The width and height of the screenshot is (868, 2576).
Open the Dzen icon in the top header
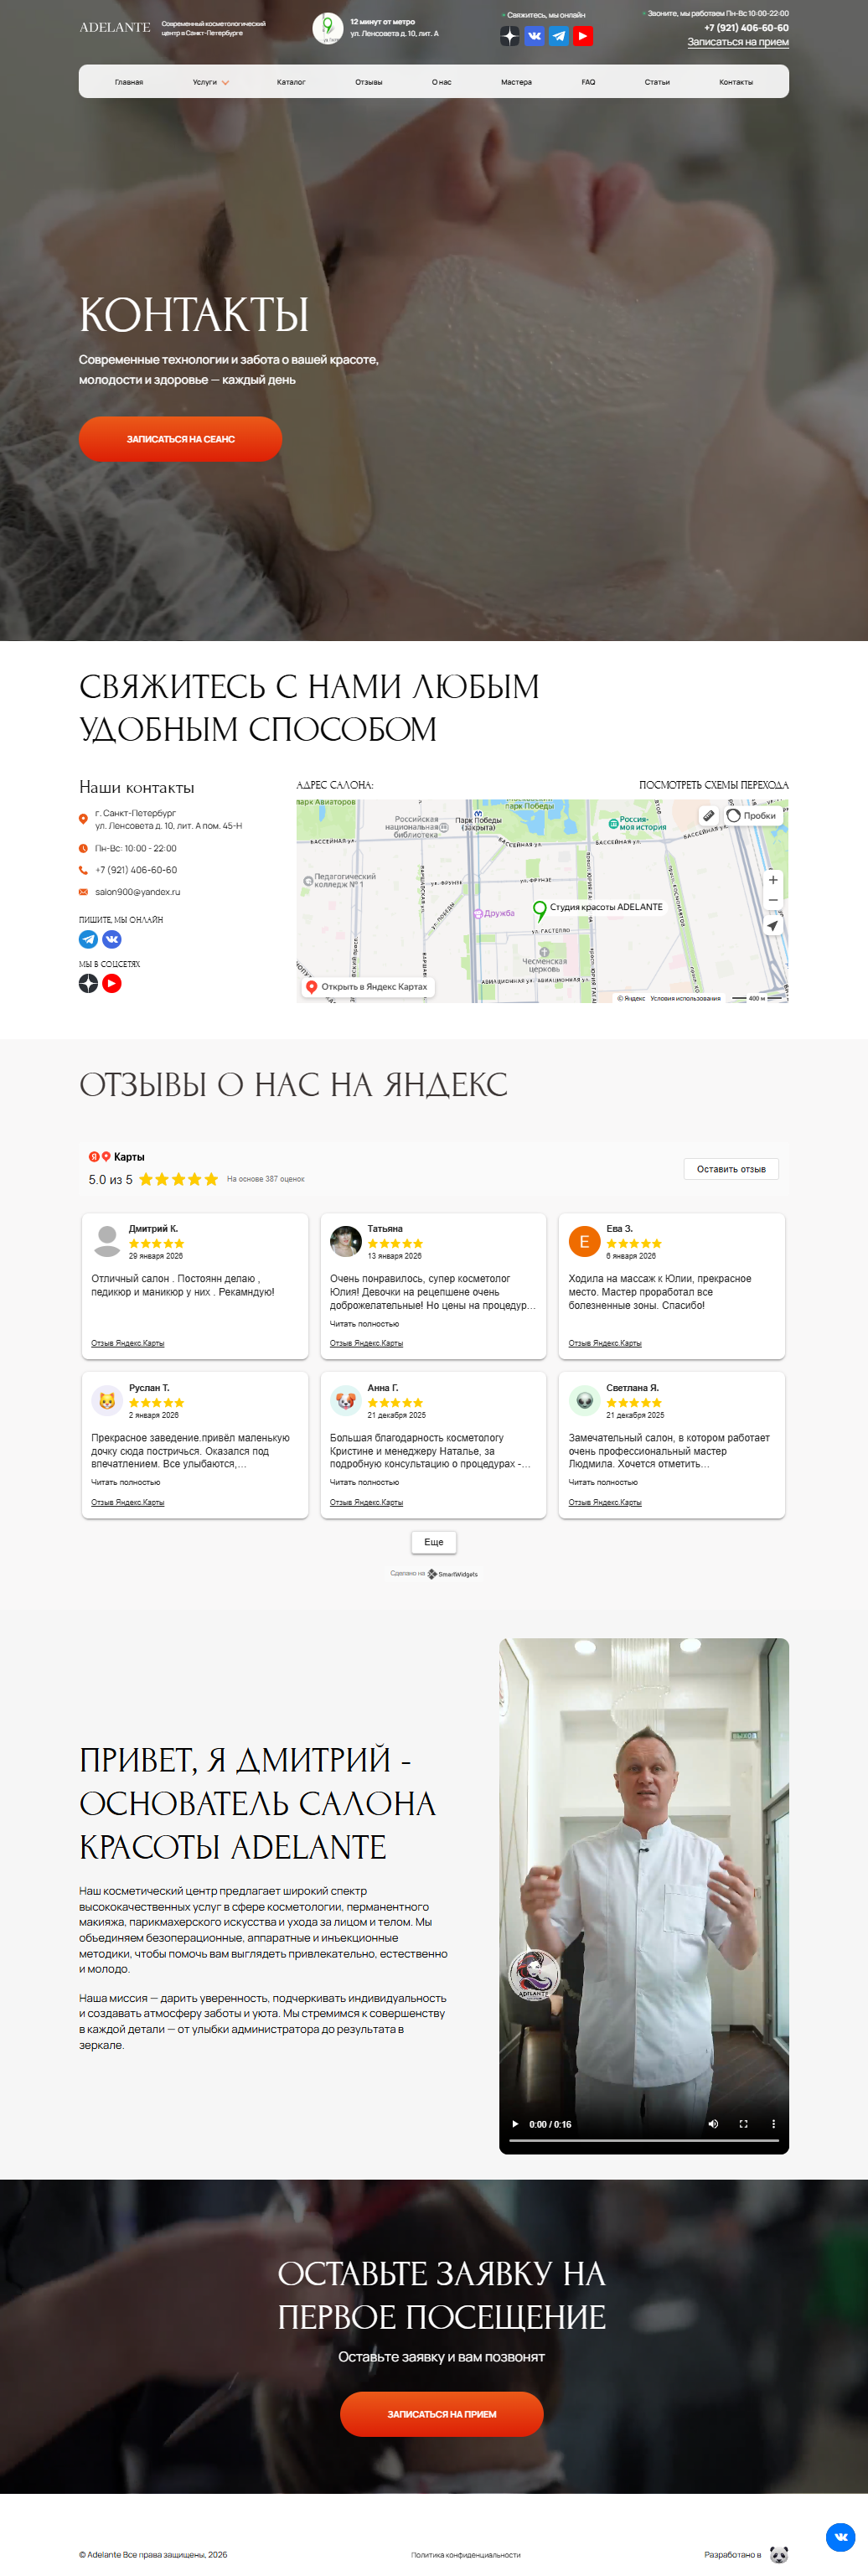510,36
